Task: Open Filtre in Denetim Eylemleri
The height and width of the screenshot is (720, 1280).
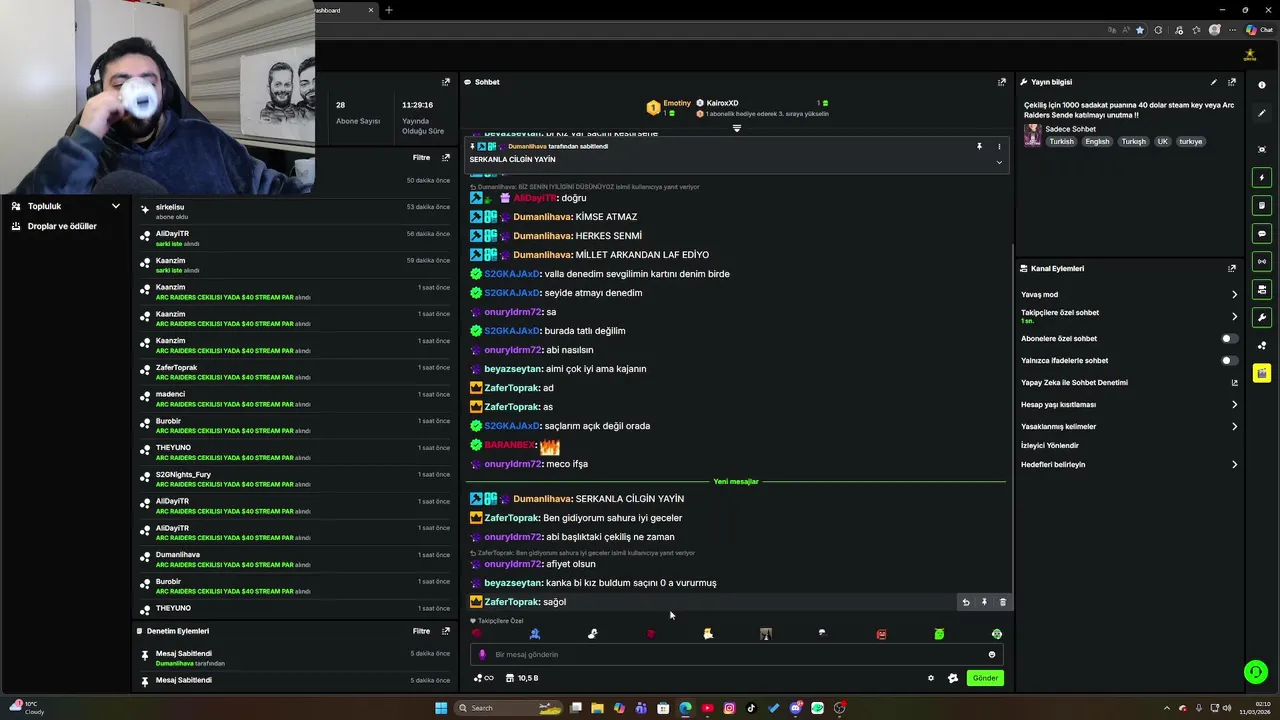Action: coord(422,631)
